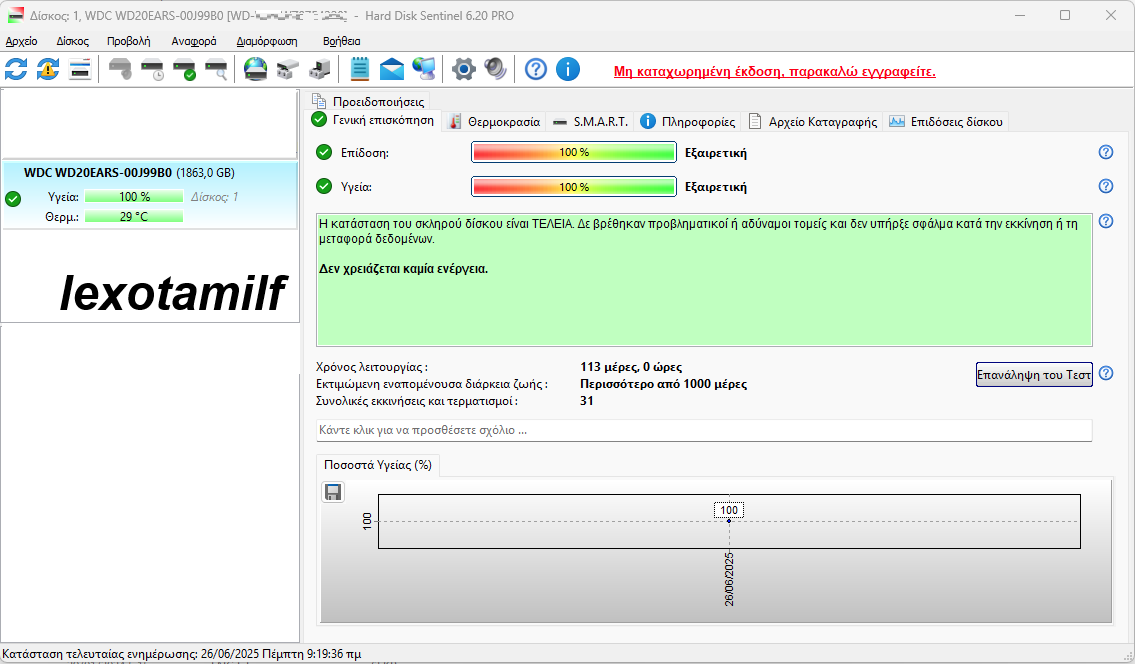
Task: Open the Αναφορά menu
Action: click(x=193, y=41)
